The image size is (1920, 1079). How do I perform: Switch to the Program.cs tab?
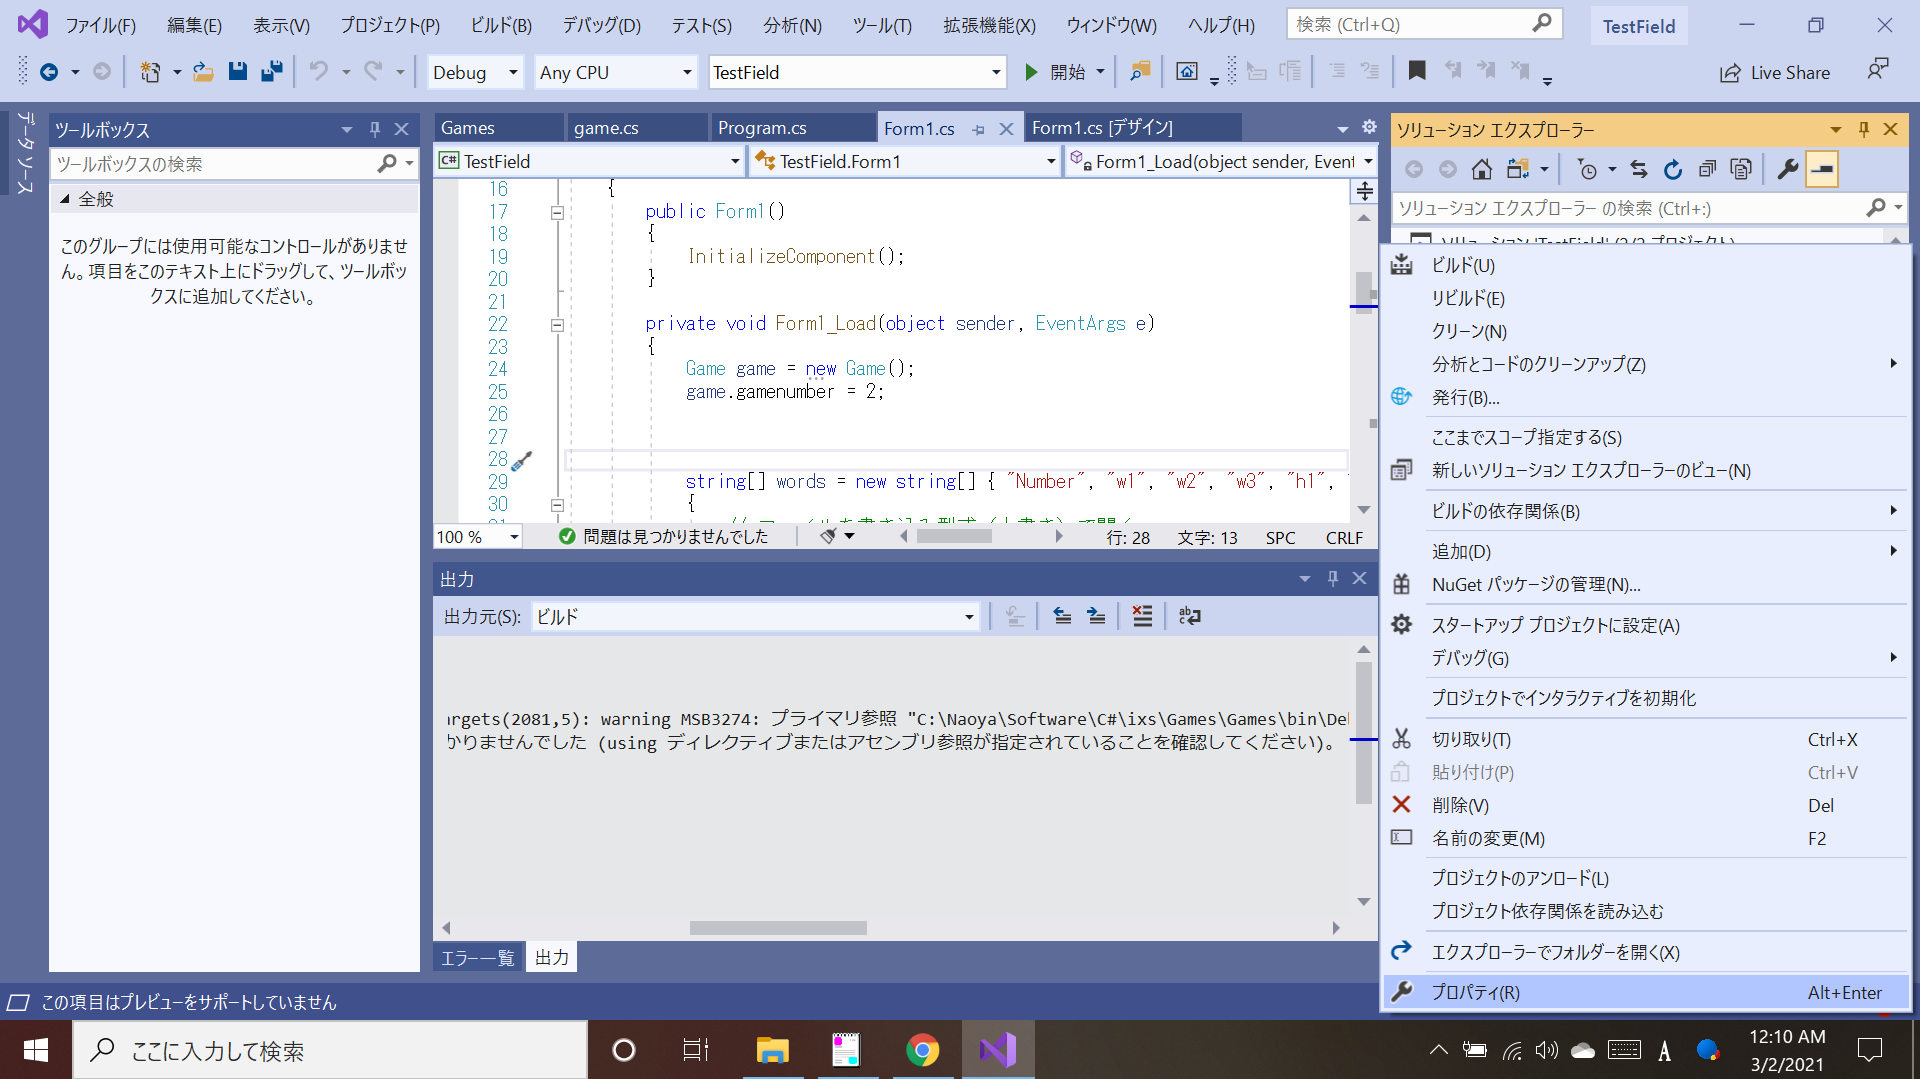[762, 128]
